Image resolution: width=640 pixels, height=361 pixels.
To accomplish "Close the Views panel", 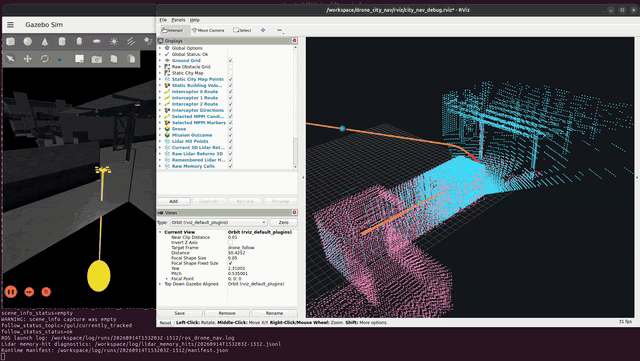I will 294,213.
